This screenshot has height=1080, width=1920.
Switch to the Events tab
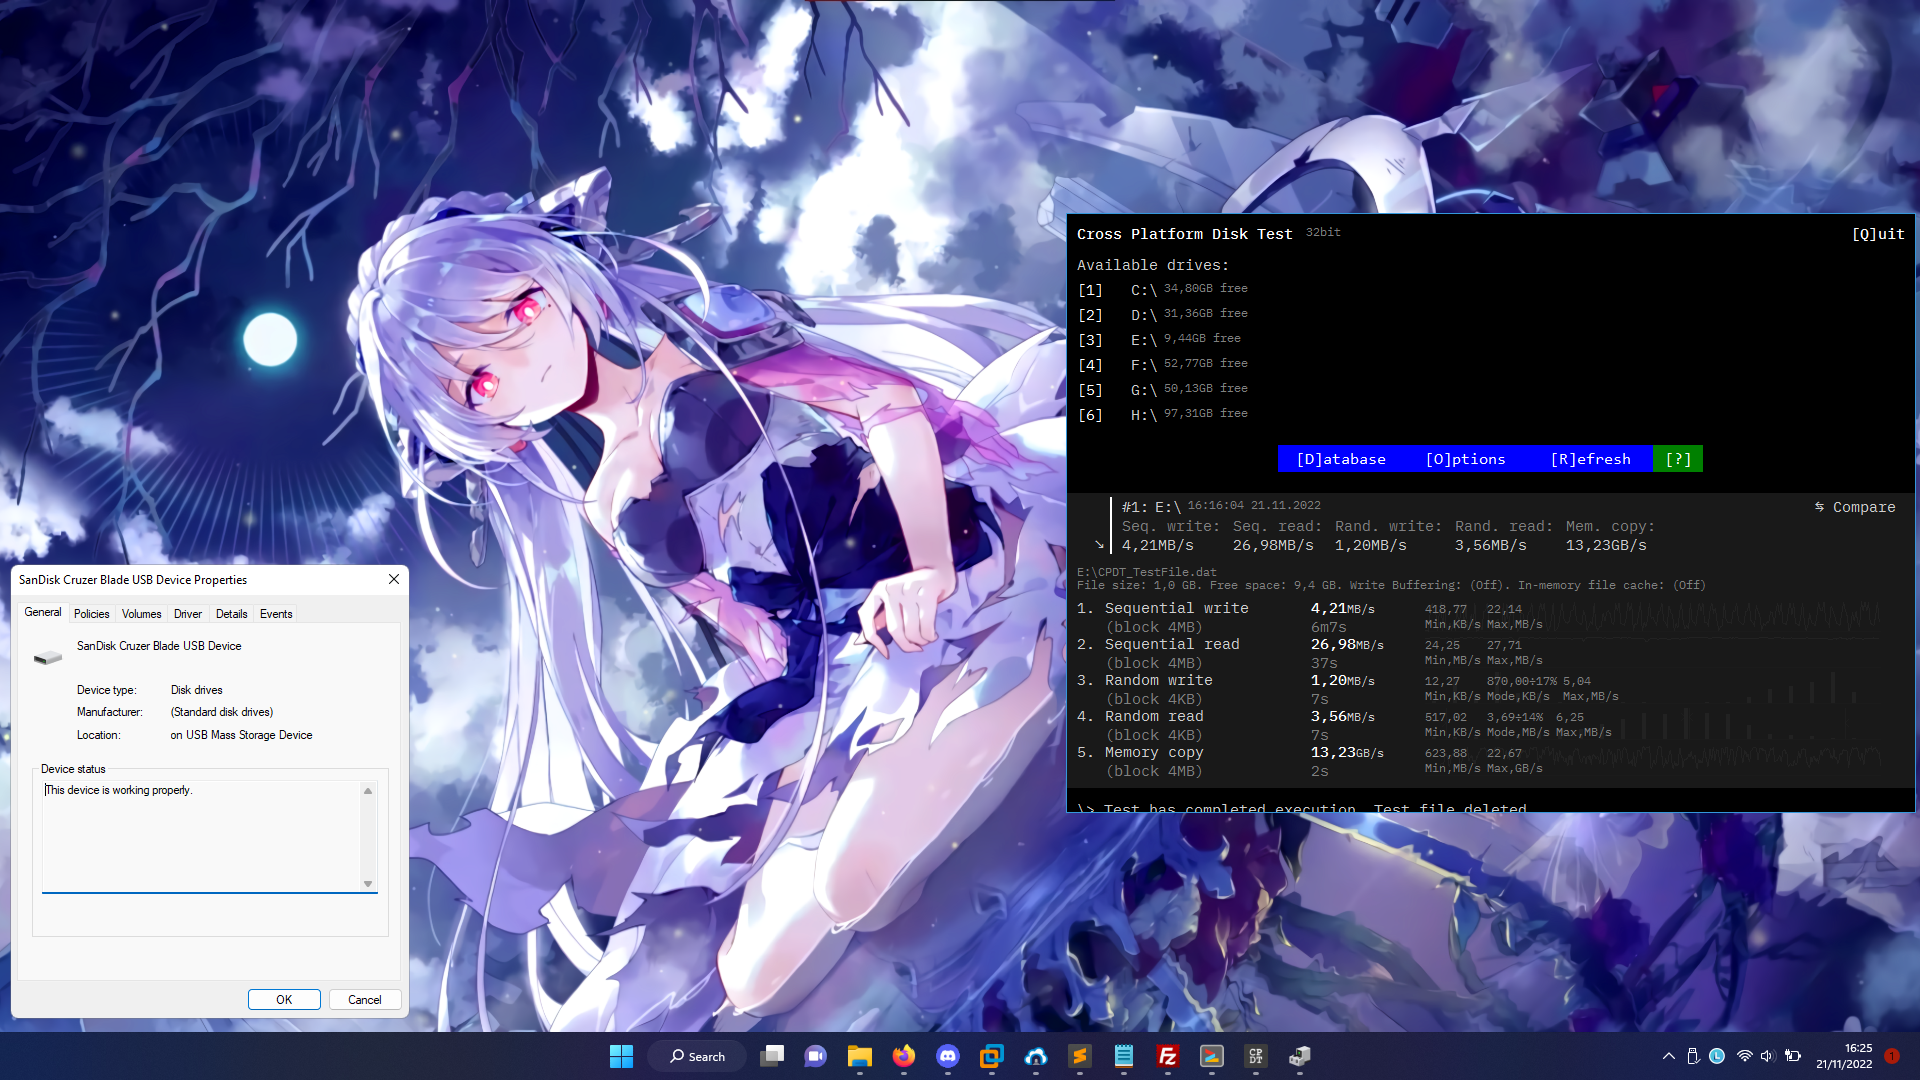[276, 614]
